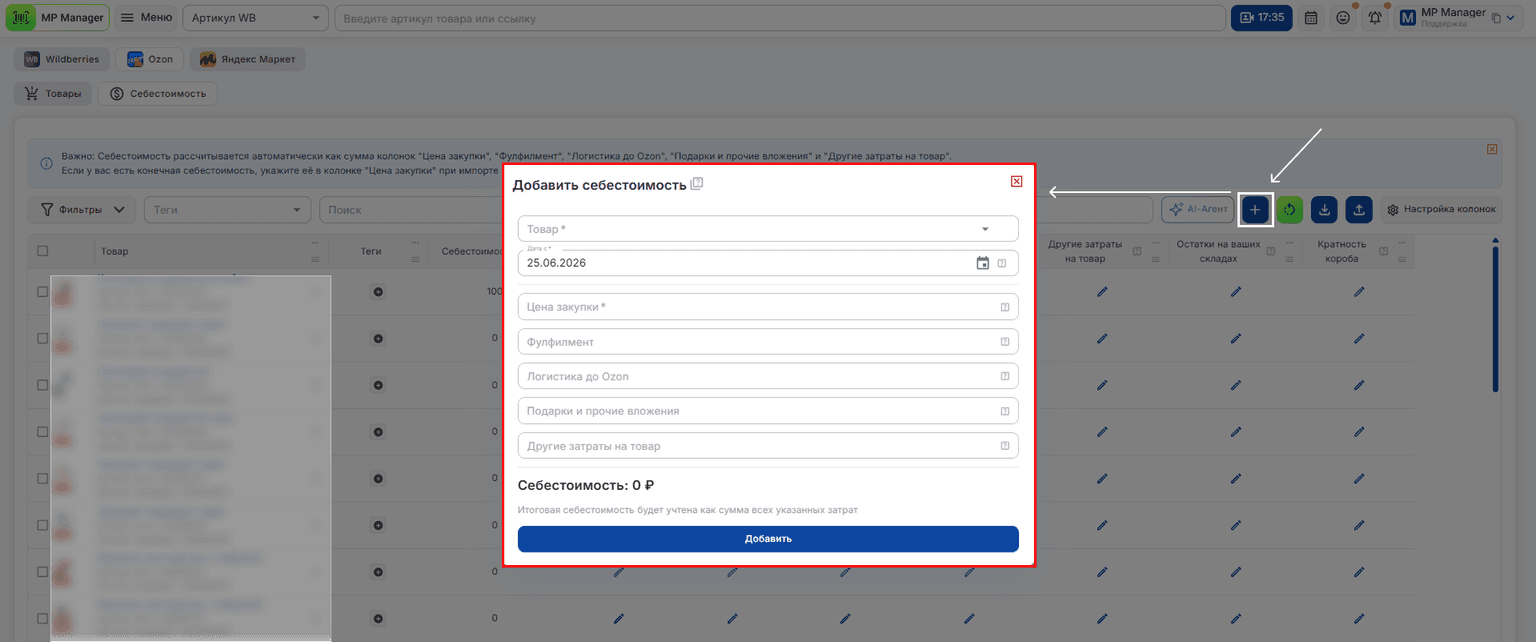Click the upload icon button
Image resolution: width=1536 pixels, height=642 pixels.
click(x=1359, y=209)
